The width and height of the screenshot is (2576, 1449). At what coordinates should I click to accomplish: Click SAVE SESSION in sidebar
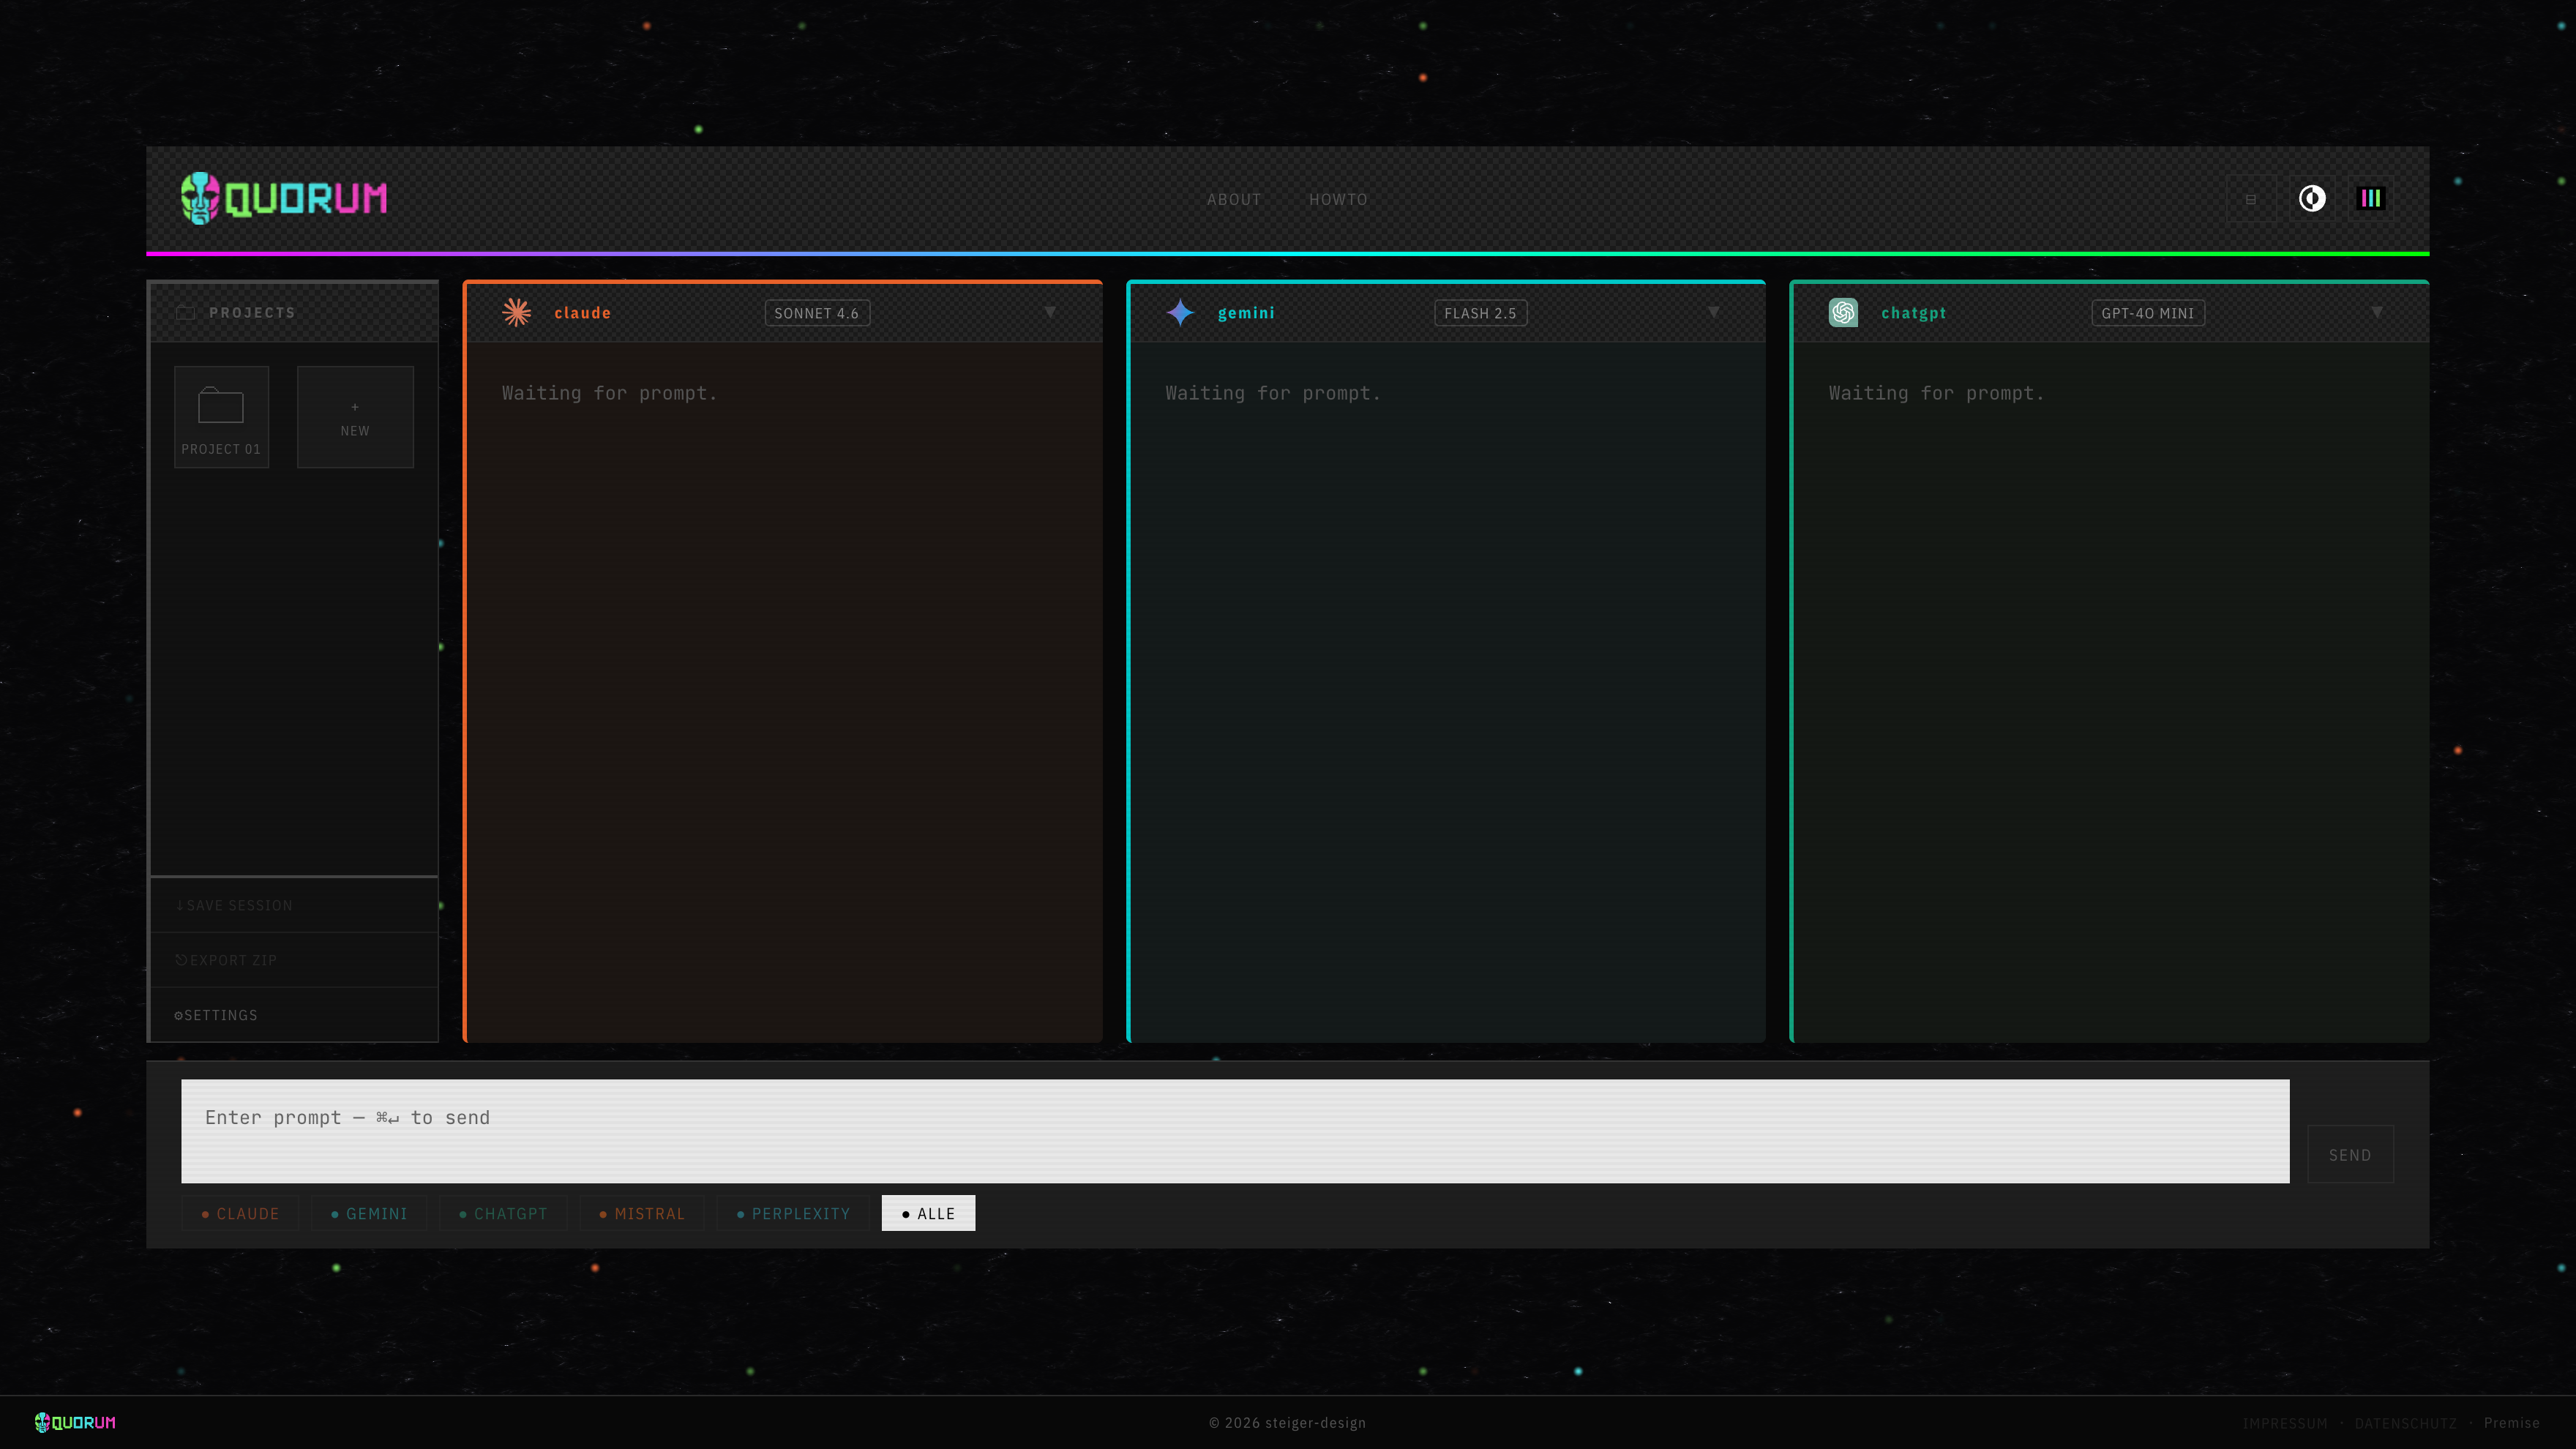(x=294, y=905)
